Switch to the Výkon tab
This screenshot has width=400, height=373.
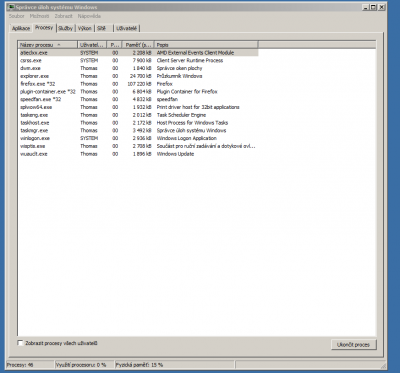click(x=85, y=29)
